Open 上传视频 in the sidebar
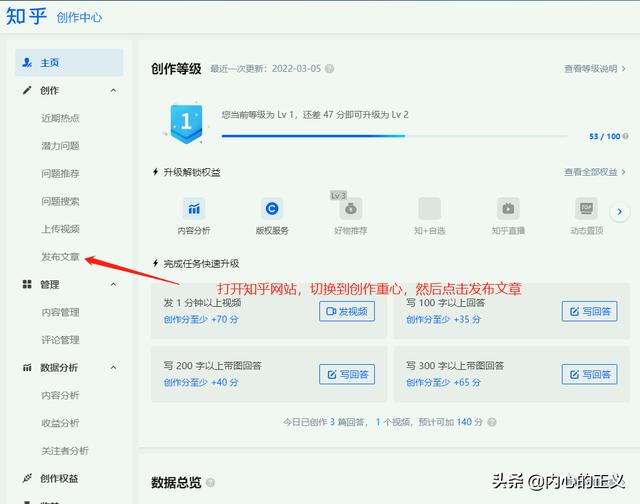 [x=60, y=229]
